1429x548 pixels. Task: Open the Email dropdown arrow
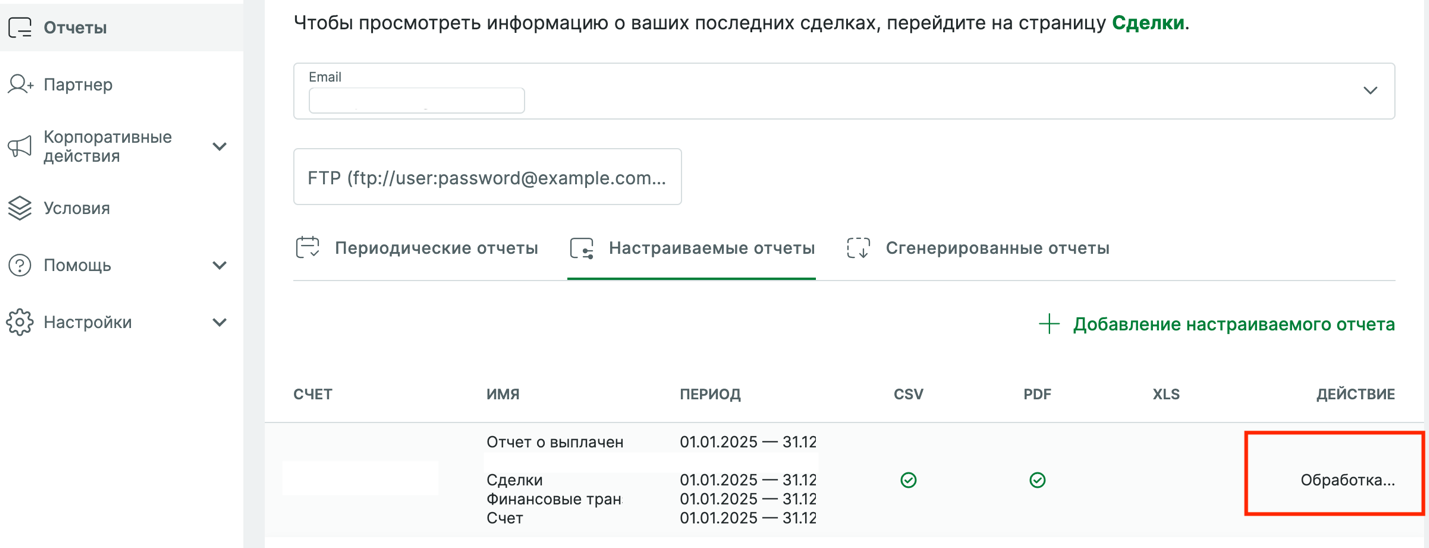pyautogui.click(x=1370, y=91)
